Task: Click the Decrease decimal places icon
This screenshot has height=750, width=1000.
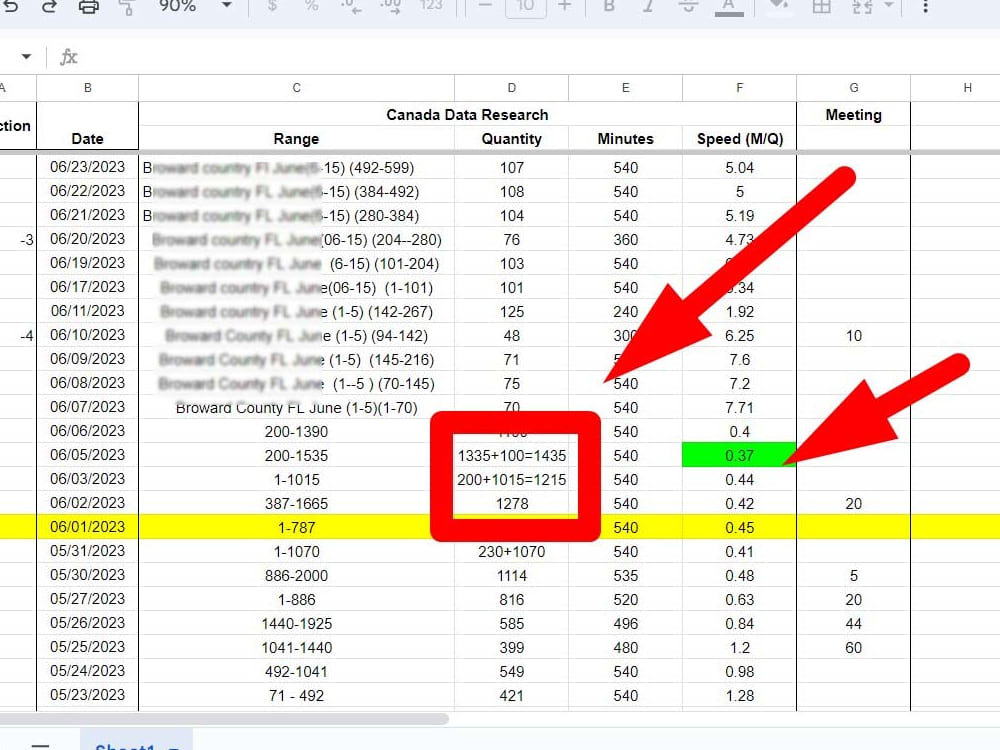Action: point(351,6)
